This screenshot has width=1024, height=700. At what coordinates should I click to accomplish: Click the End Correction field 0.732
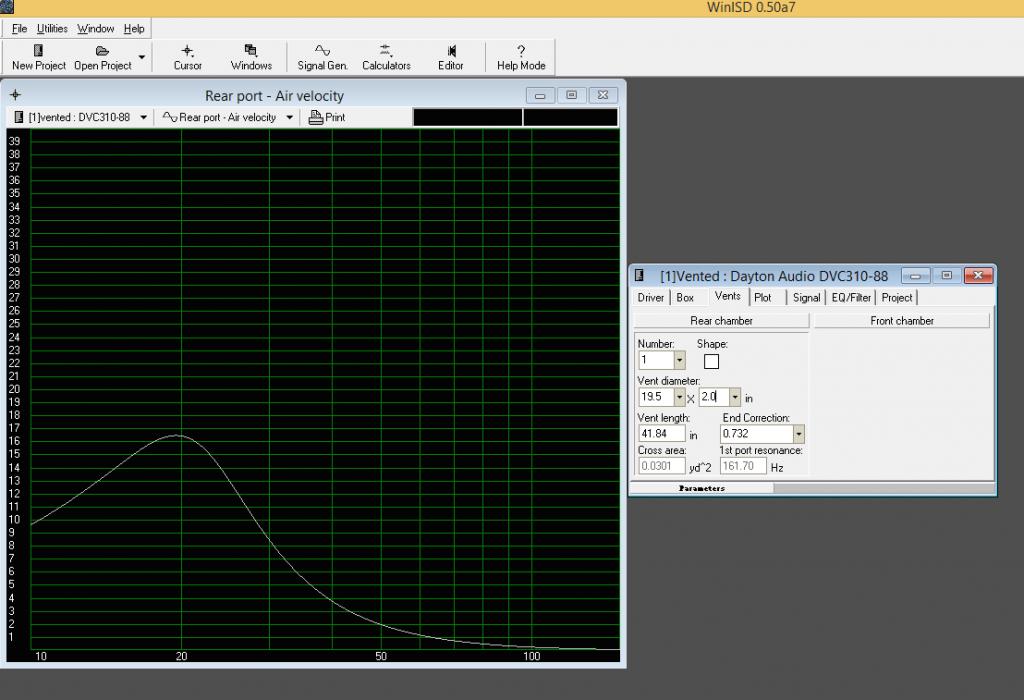756,434
